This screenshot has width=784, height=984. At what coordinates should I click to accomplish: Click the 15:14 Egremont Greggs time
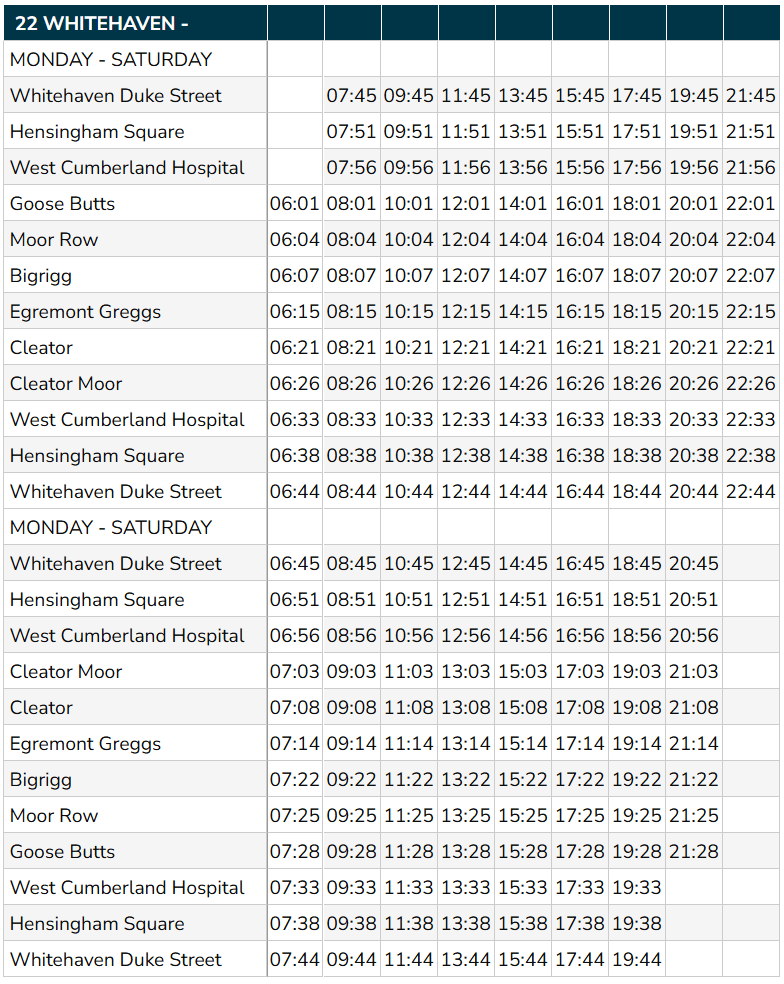tap(523, 744)
